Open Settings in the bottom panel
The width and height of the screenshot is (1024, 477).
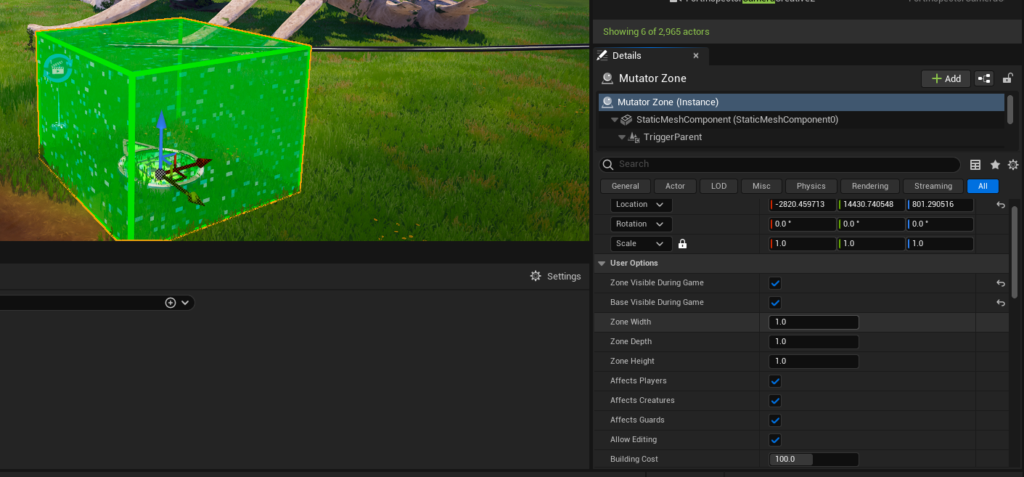tap(556, 276)
